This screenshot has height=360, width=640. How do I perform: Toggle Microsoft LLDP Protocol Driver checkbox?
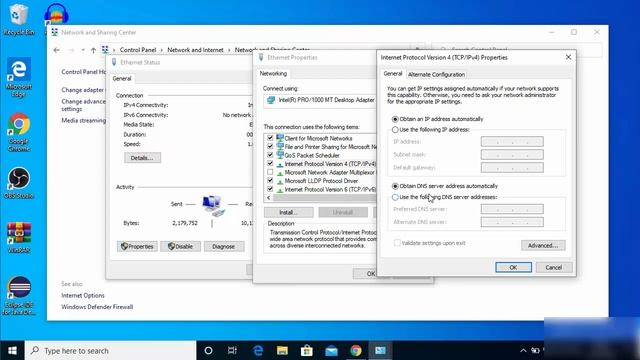coord(270,180)
